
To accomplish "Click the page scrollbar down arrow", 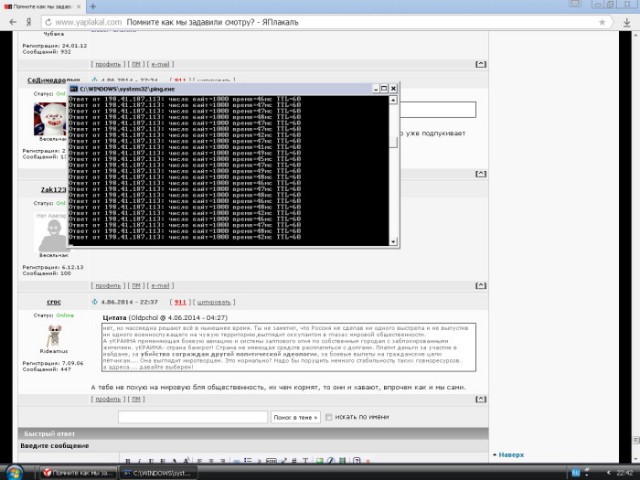I will [636, 460].
